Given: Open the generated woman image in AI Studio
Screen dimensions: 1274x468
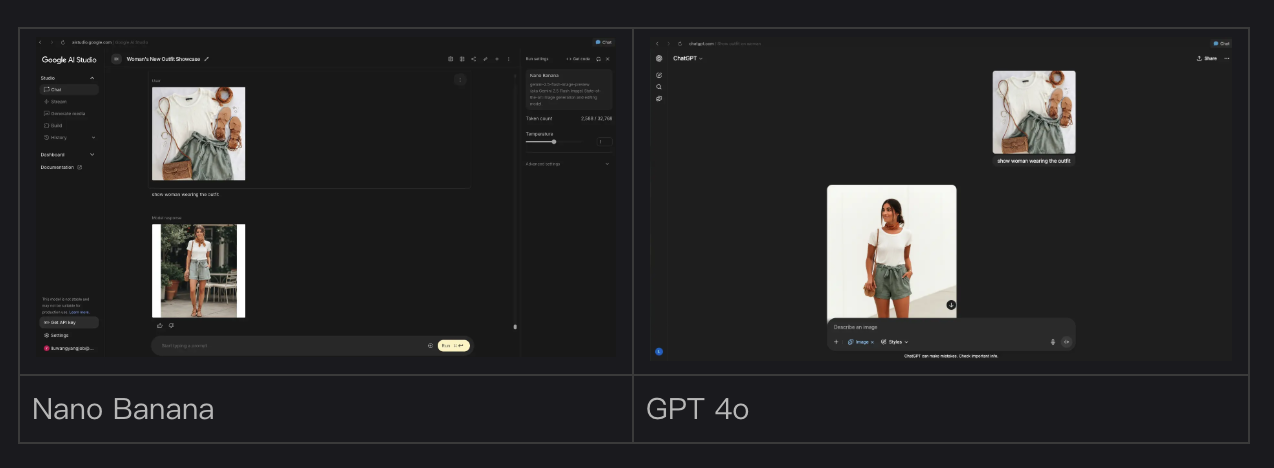Looking at the screenshot, I should (x=198, y=270).
